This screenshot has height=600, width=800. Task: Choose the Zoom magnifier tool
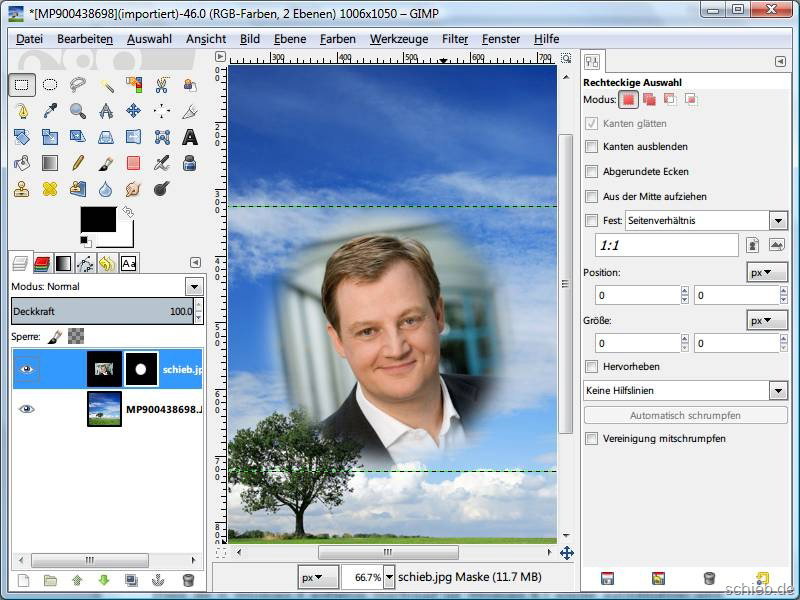(78, 111)
